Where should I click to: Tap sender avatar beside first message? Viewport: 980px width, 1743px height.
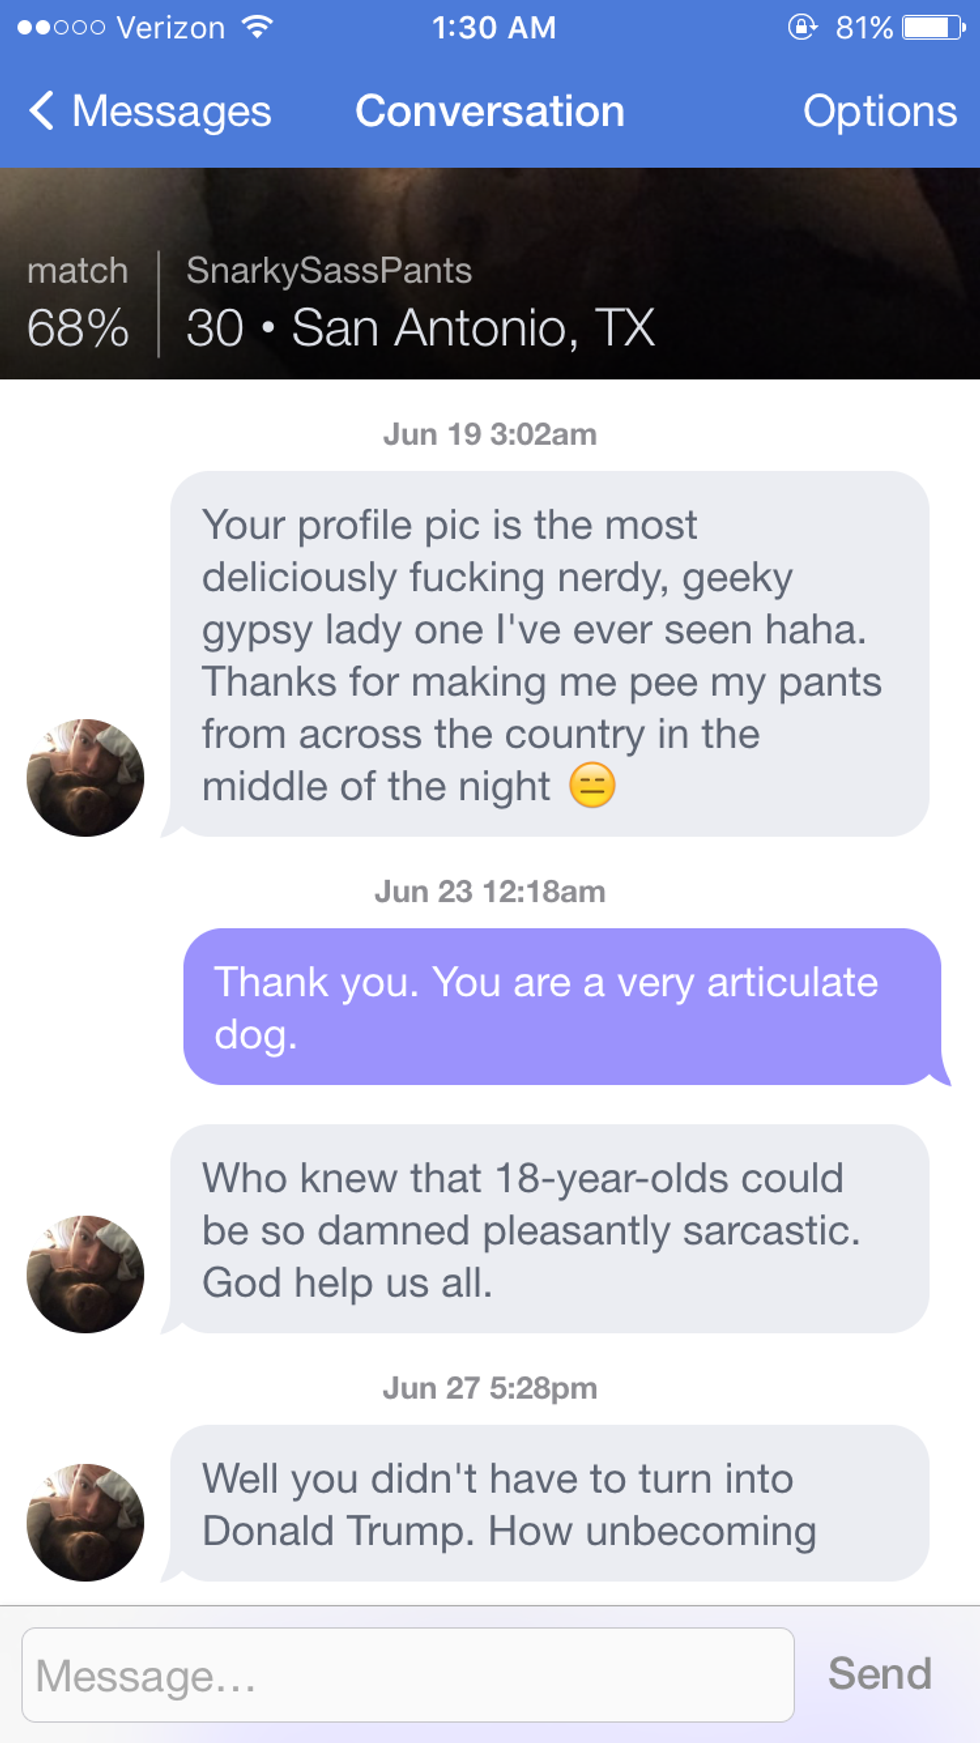coord(85,778)
